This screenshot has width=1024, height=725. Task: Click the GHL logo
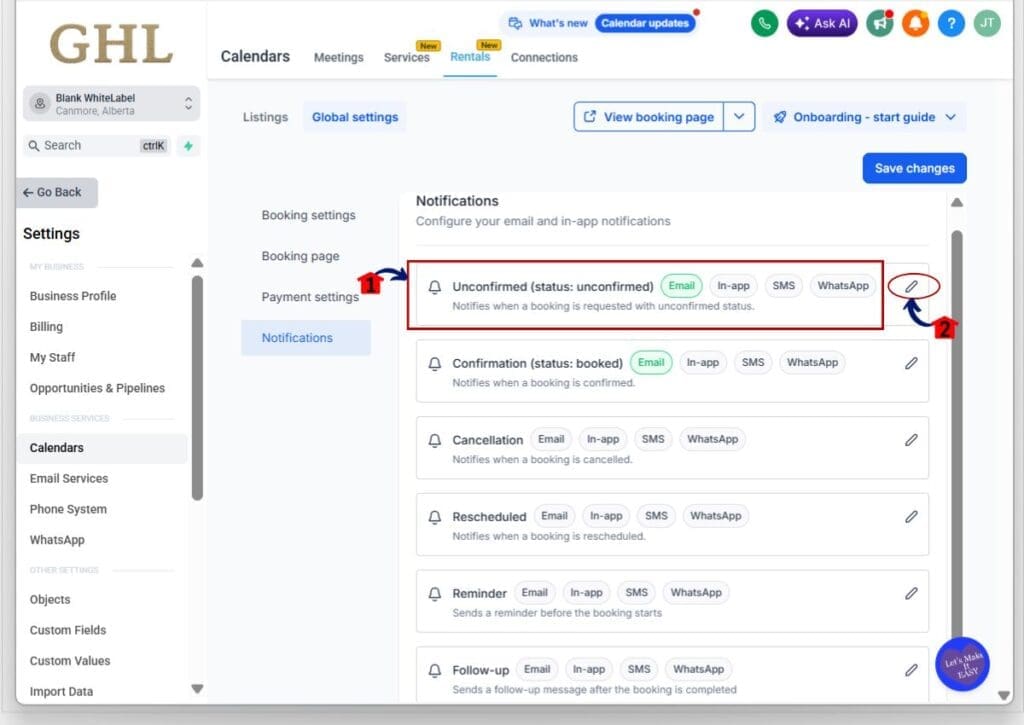point(111,44)
